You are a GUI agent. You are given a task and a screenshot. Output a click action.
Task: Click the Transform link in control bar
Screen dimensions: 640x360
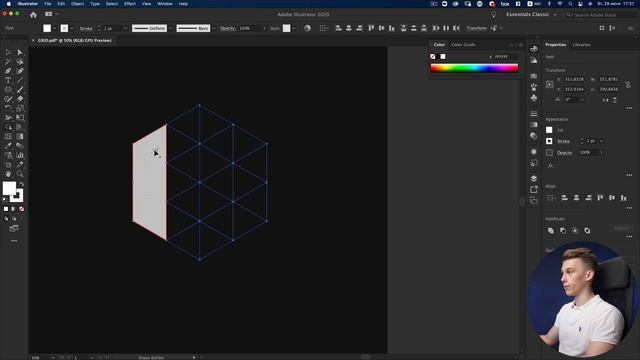click(477, 28)
